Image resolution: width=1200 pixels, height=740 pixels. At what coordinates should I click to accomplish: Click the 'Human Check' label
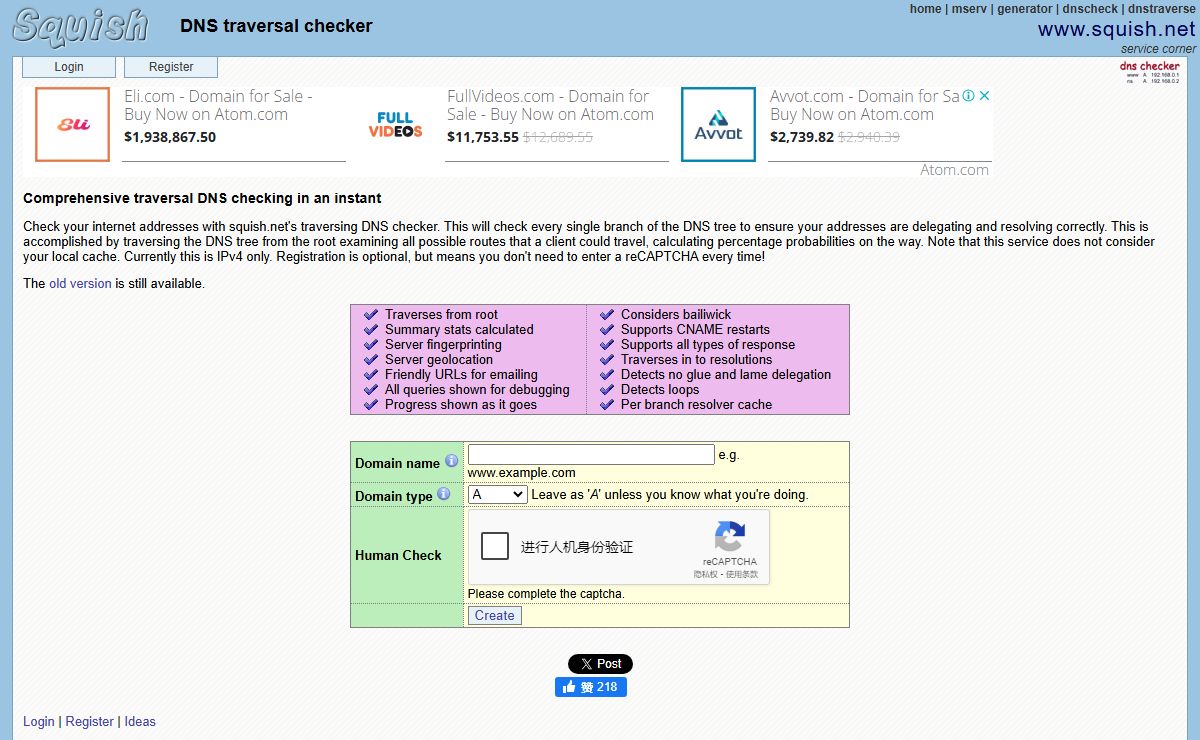(398, 555)
